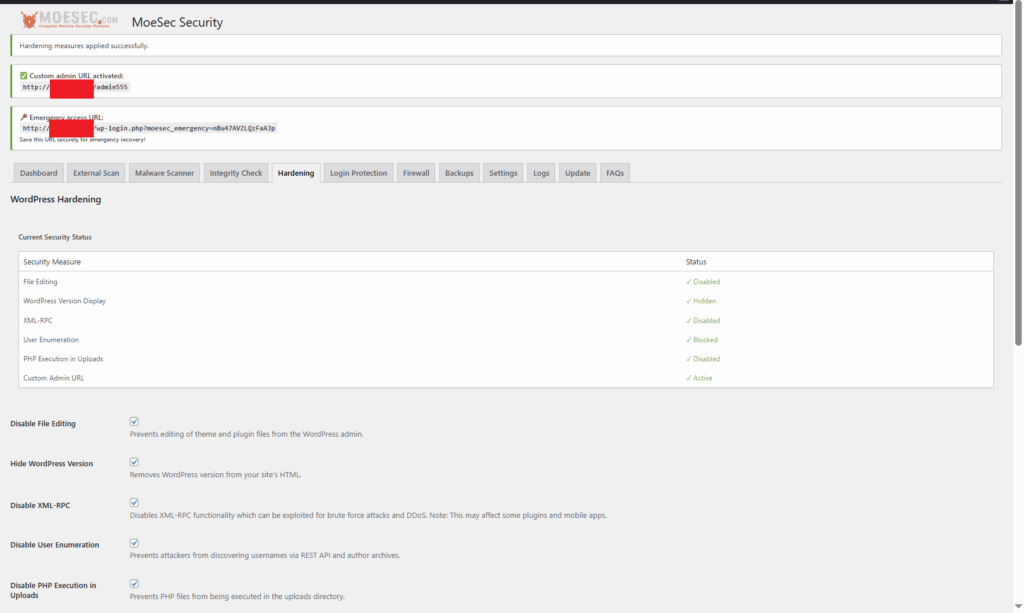Click the green checkmark beside Custom admin URL
1024x613 pixels.
[24, 76]
